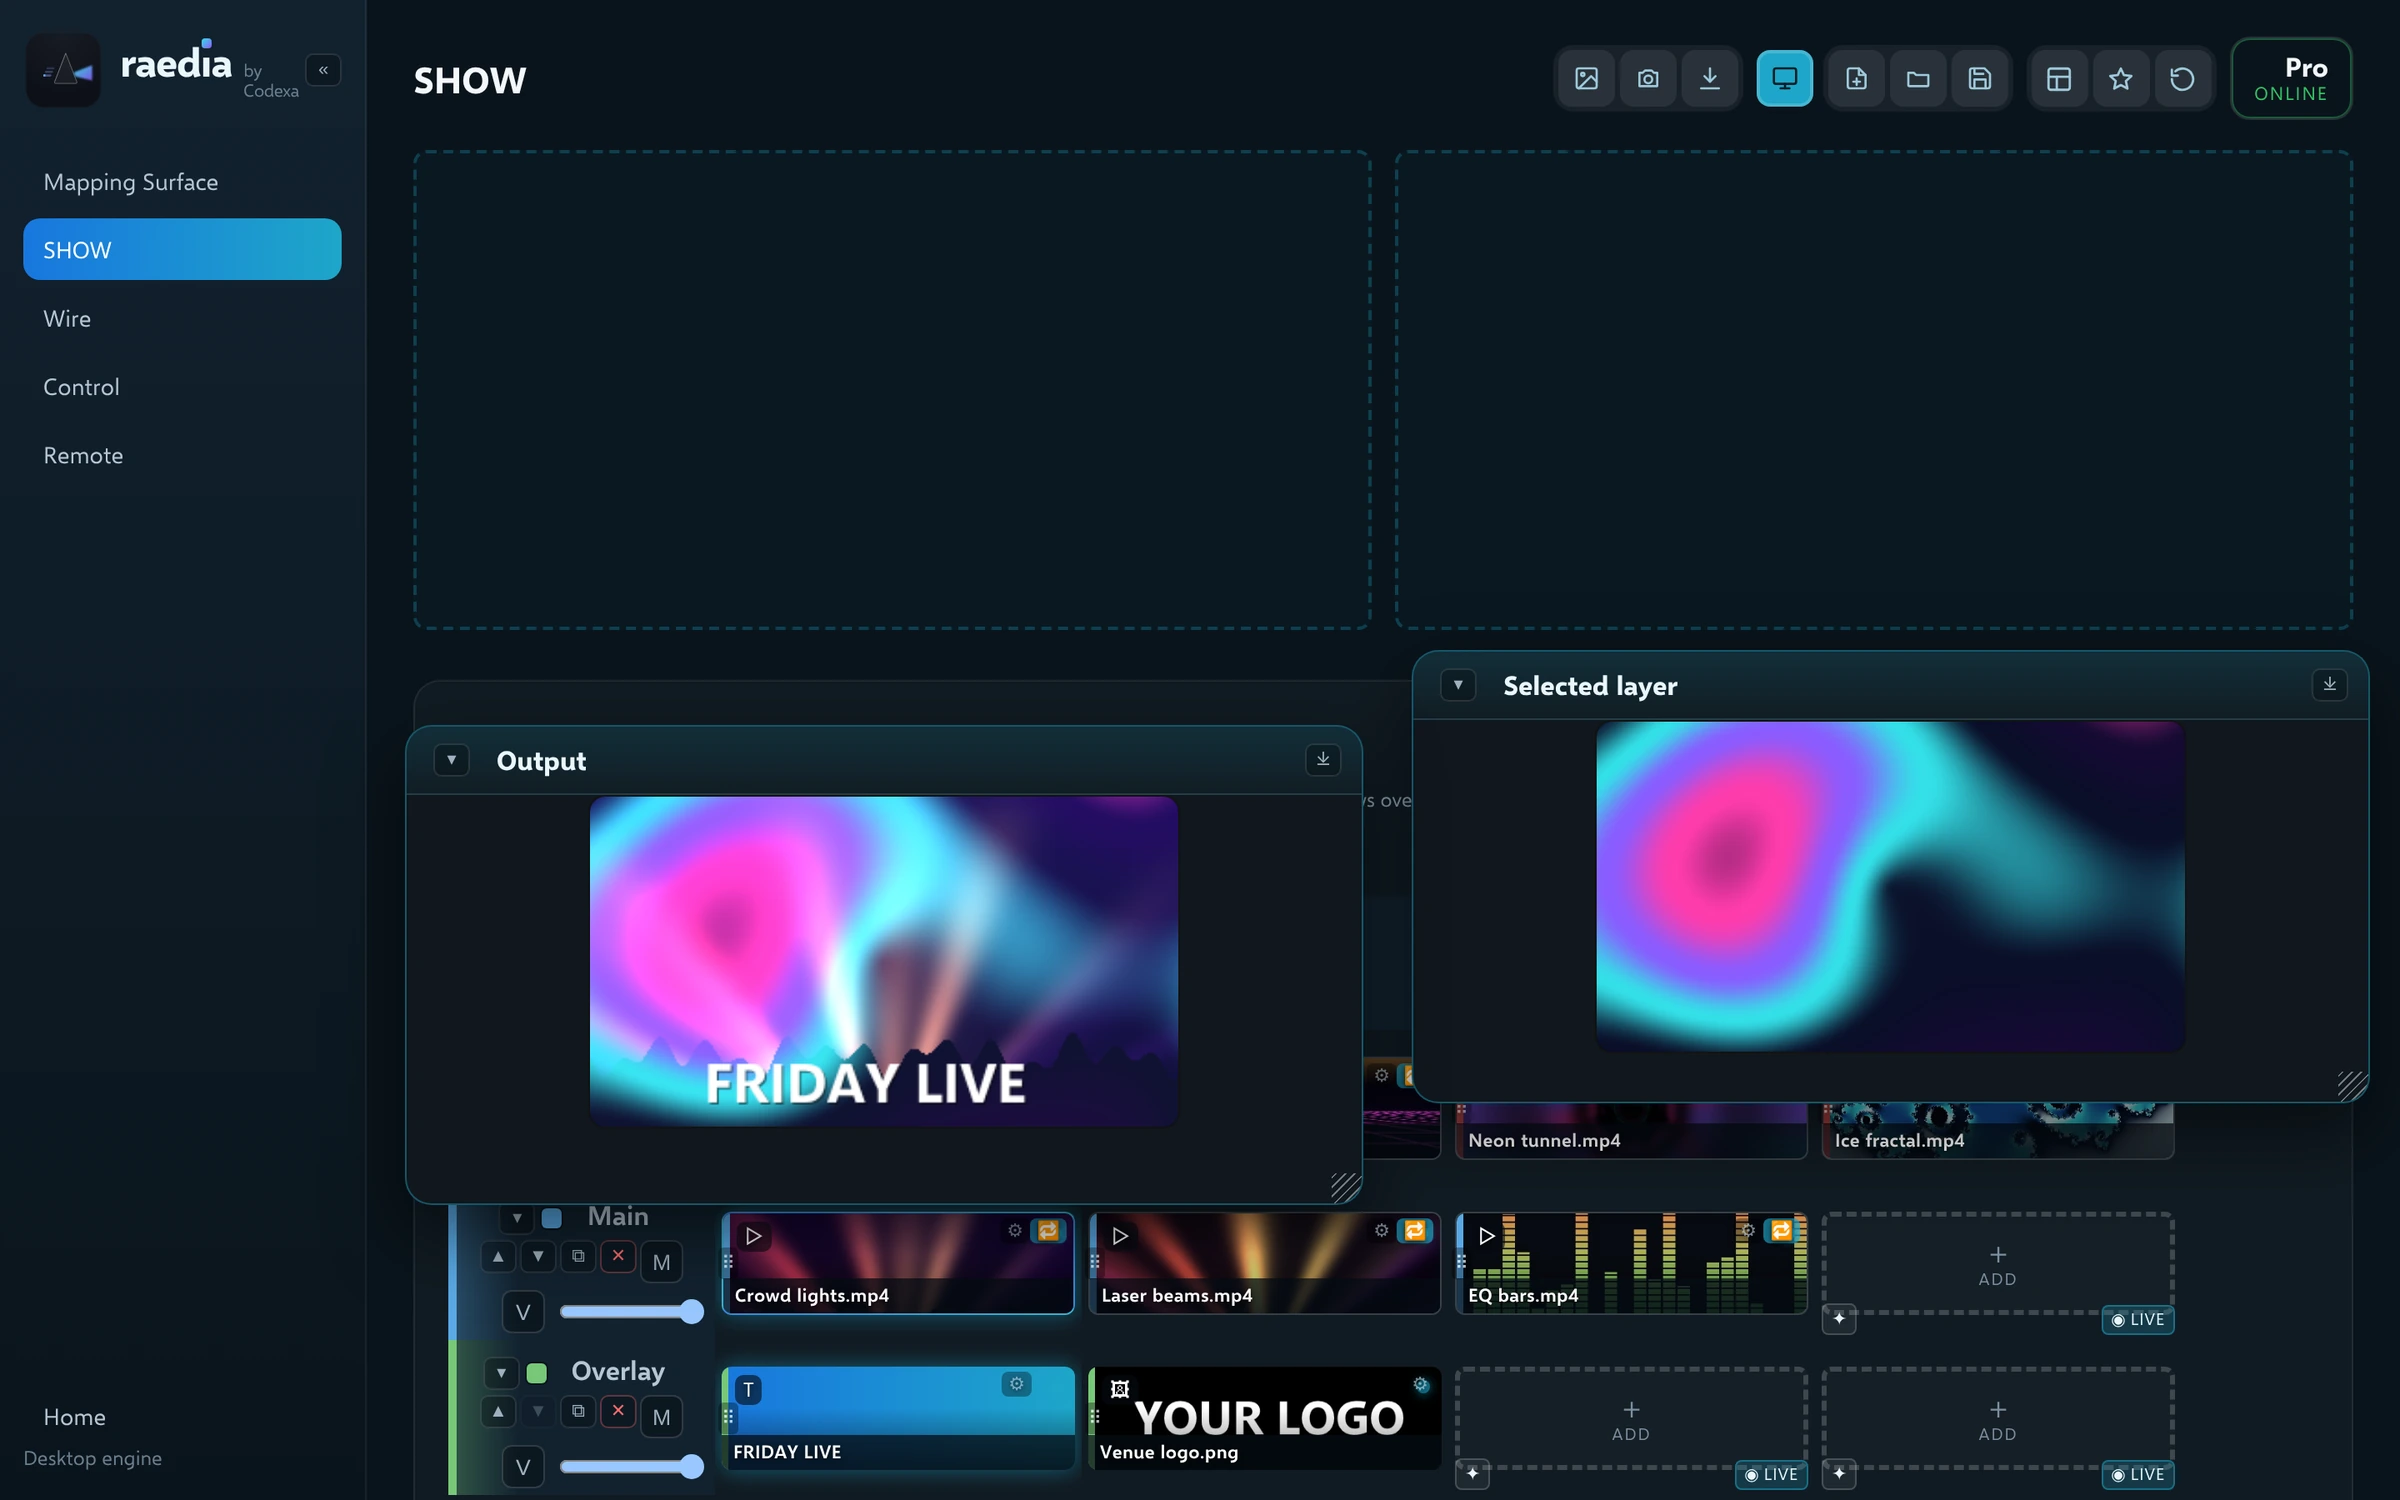The width and height of the screenshot is (2400, 1500).
Task: Delete the Main layer with the red X
Action: coord(618,1256)
